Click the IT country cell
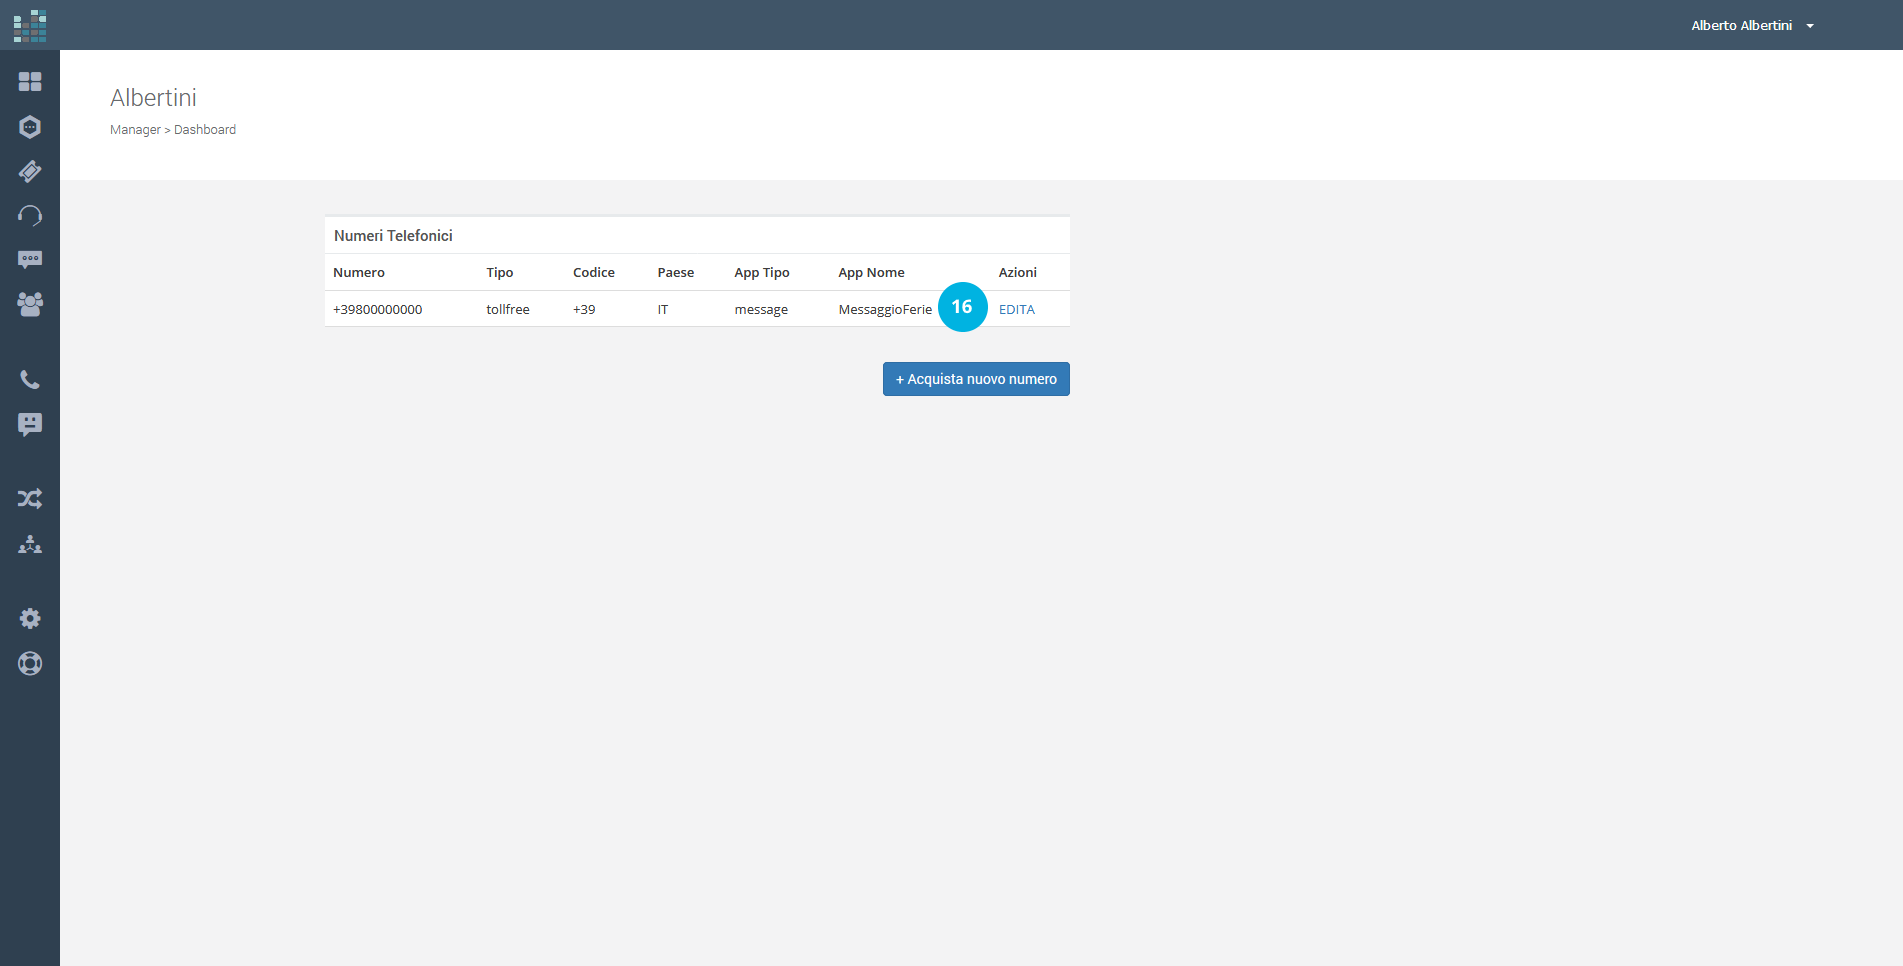Image resolution: width=1903 pixels, height=966 pixels. coord(663,309)
